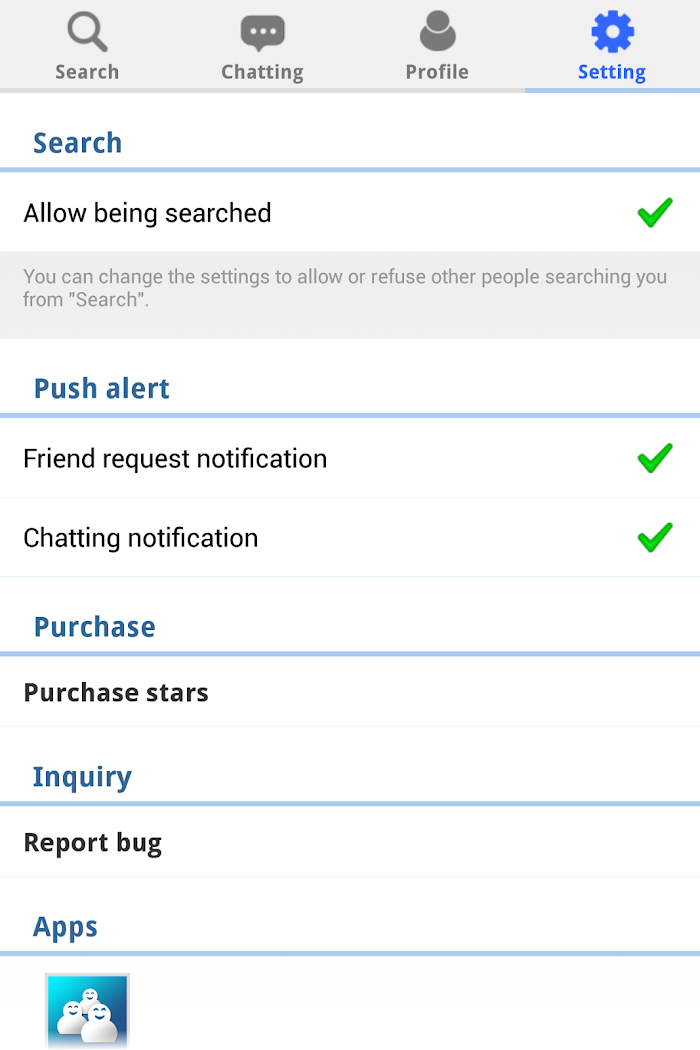Select Report bug entry
Viewport: 700px width, 1050px height.
(x=350, y=842)
